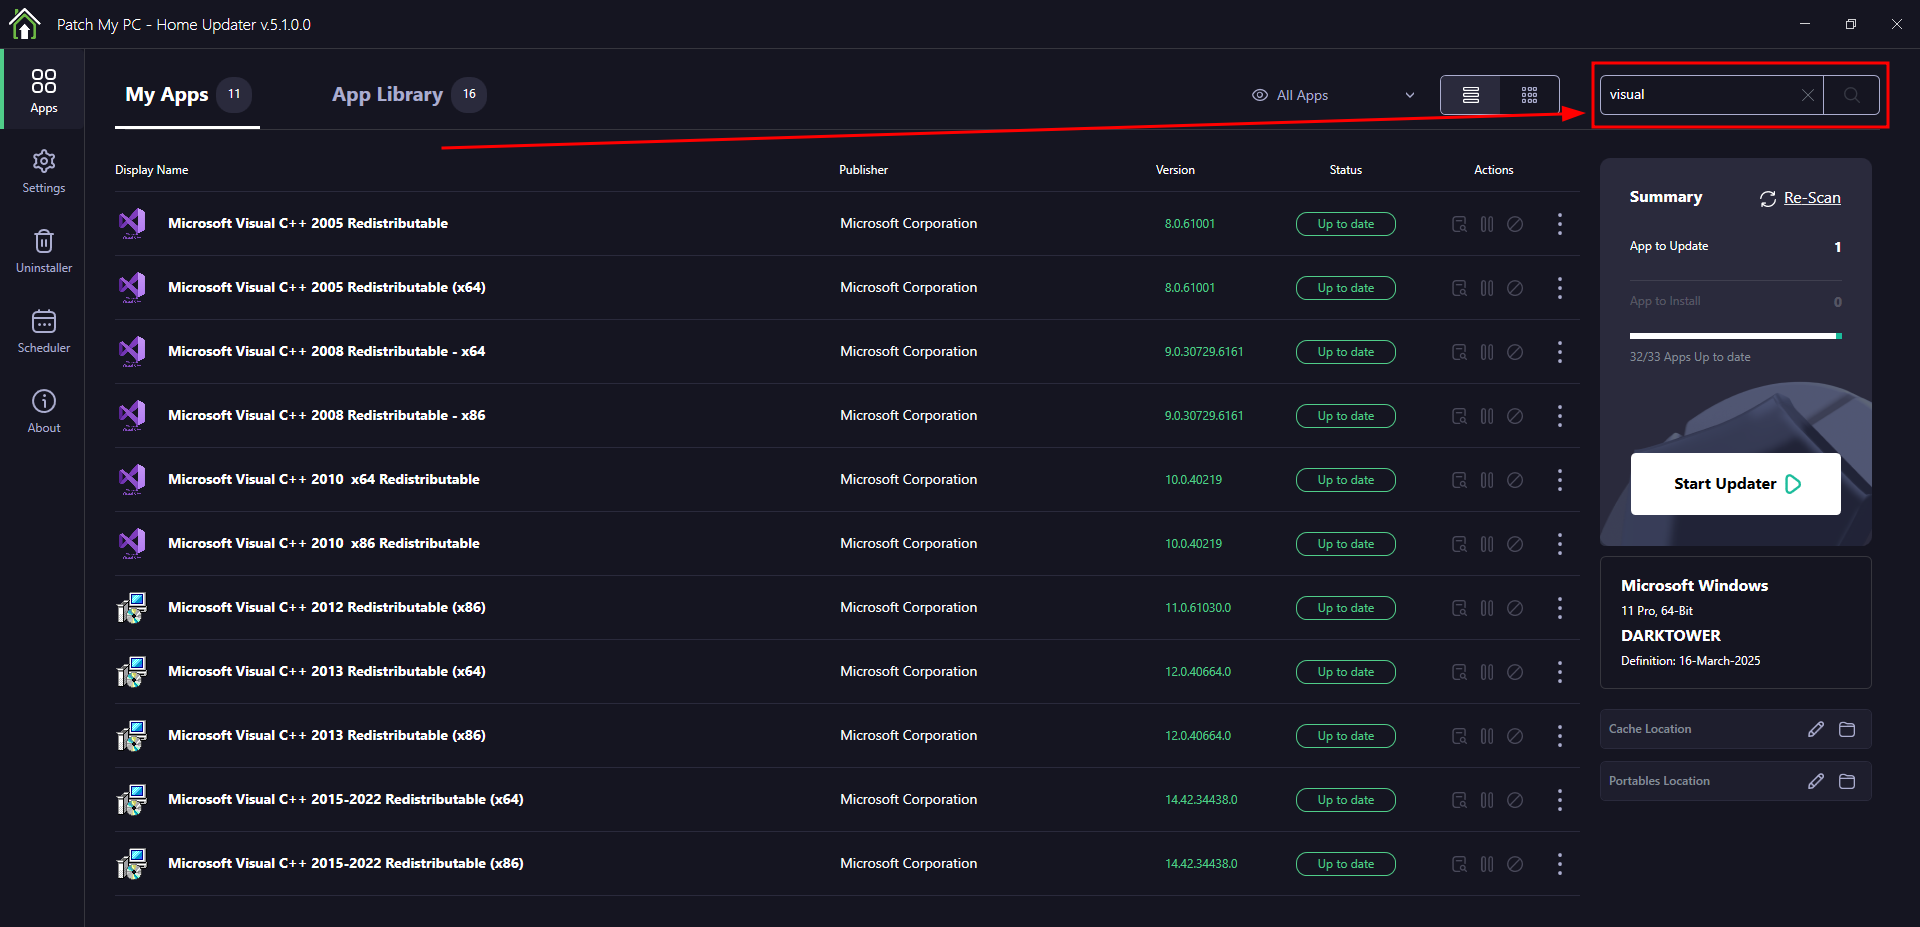Sort by Display Name column header
The width and height of the screenshot is (1920, 927).
151,170
